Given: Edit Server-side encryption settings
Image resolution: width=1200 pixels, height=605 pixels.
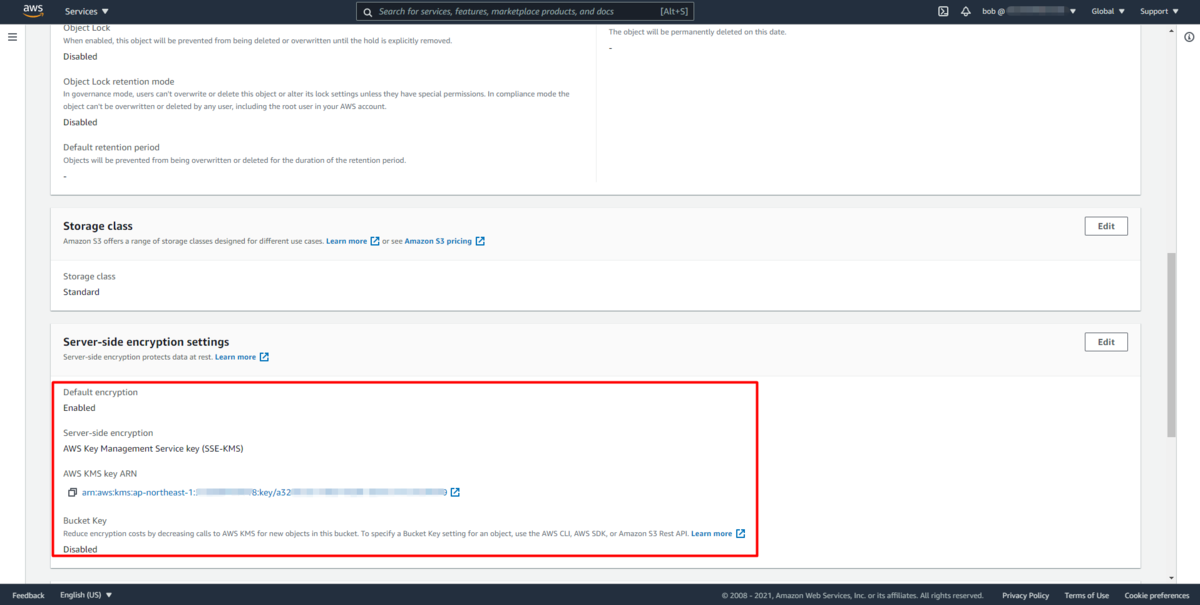Looking at the screenshot, I should pyautogui.click(x=1106, y=342).
